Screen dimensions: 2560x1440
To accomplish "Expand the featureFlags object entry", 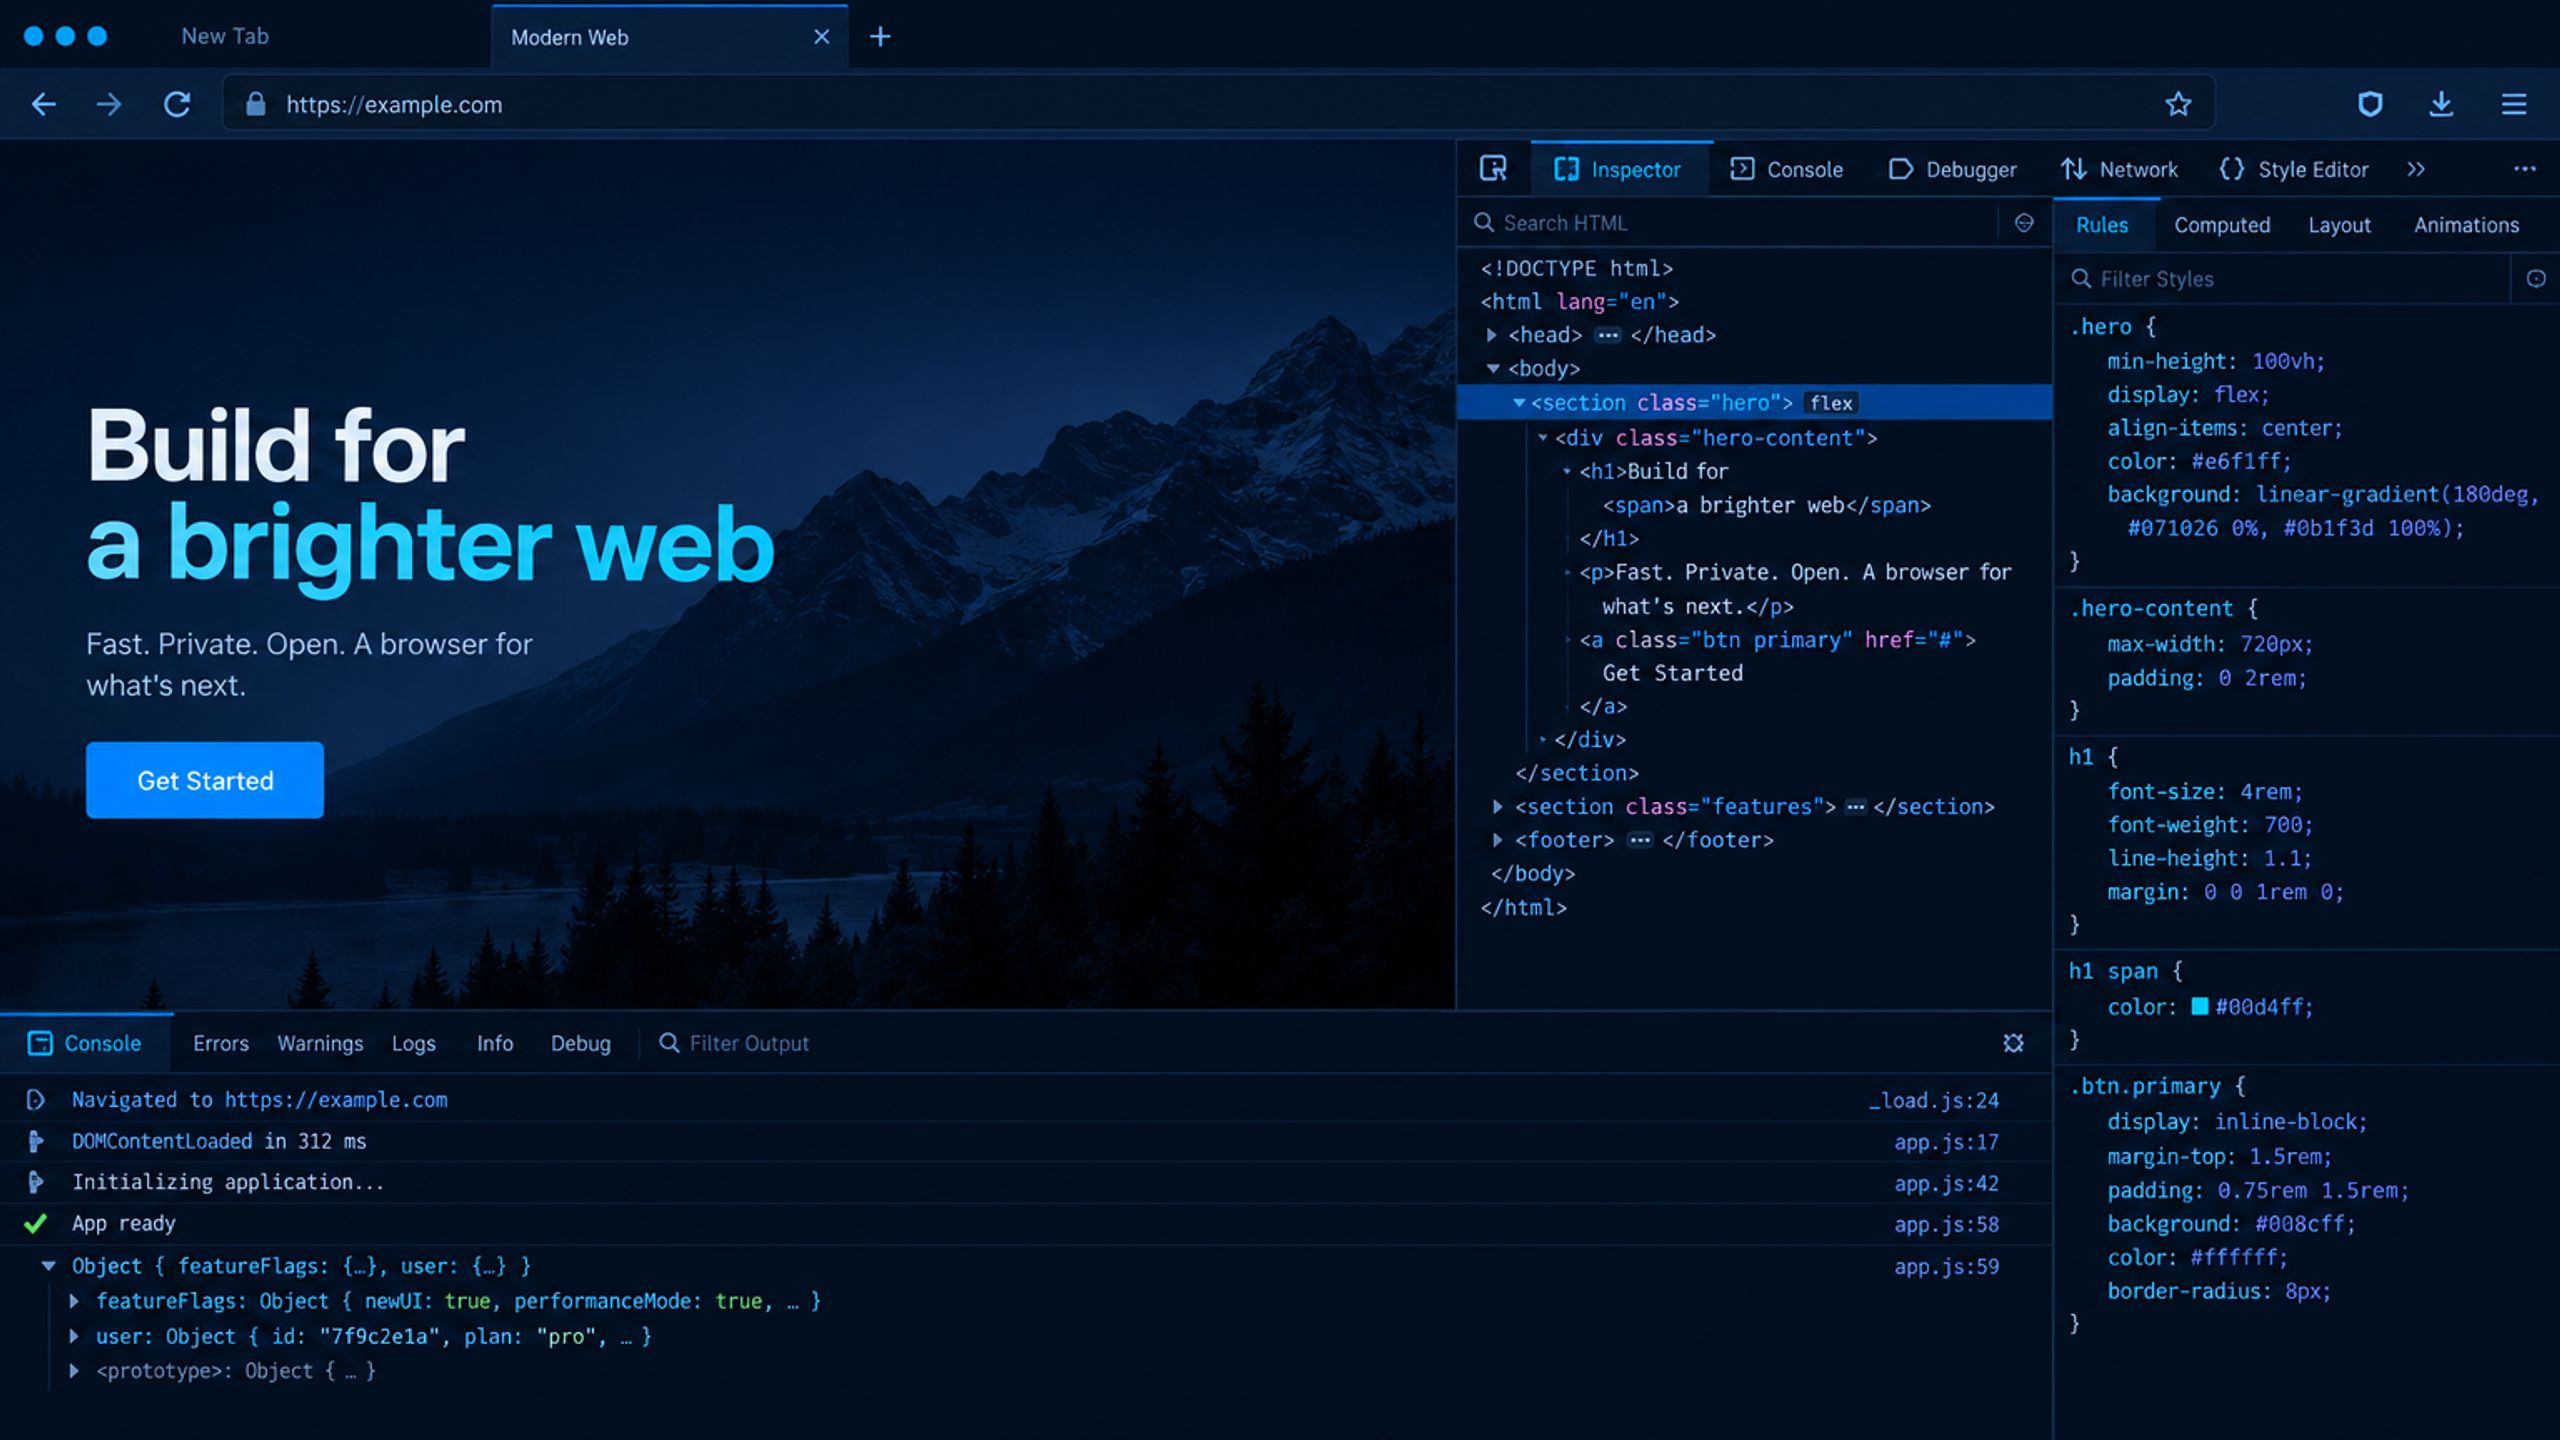I will [x=74, y=1301].
